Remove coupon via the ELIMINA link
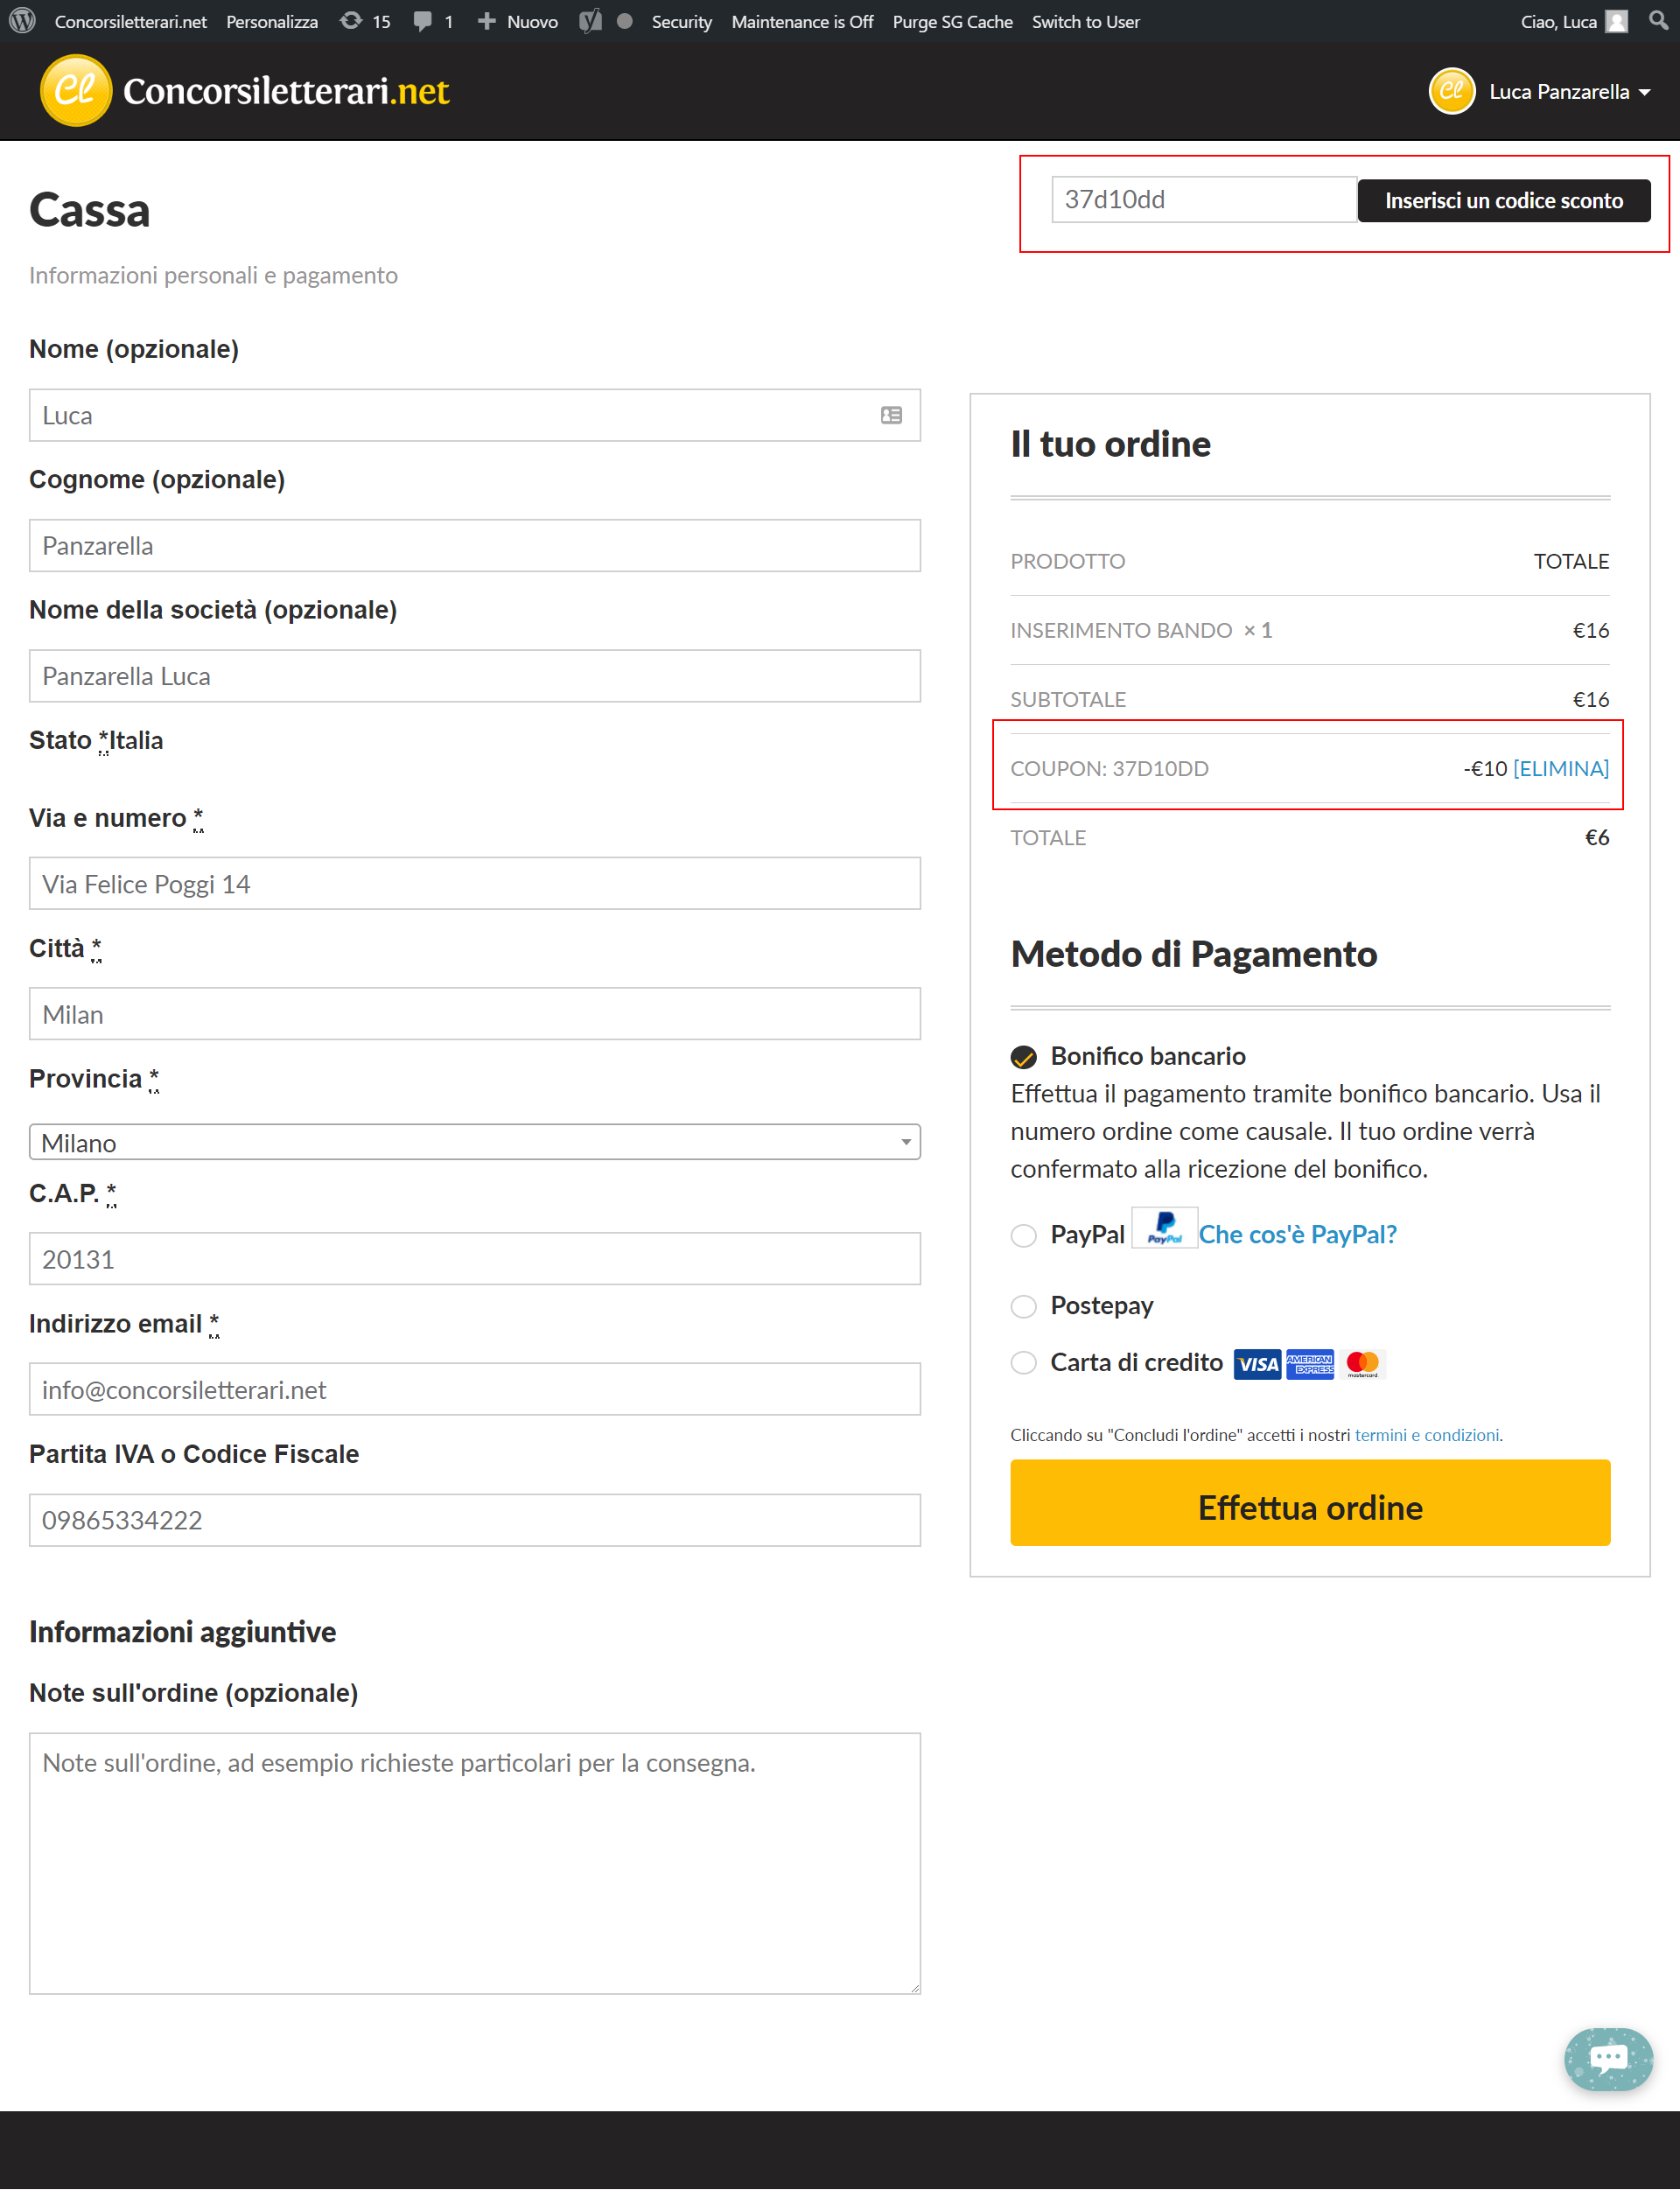 [x=1560, y=768]
